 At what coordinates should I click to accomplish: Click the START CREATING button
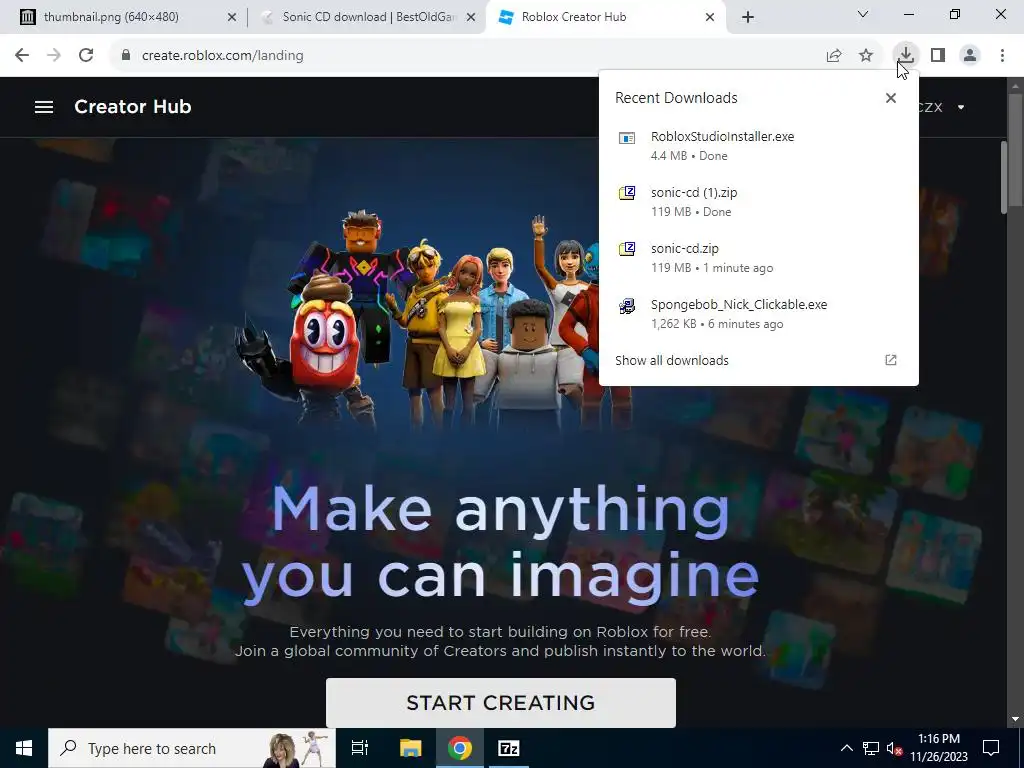coord(501,703)
